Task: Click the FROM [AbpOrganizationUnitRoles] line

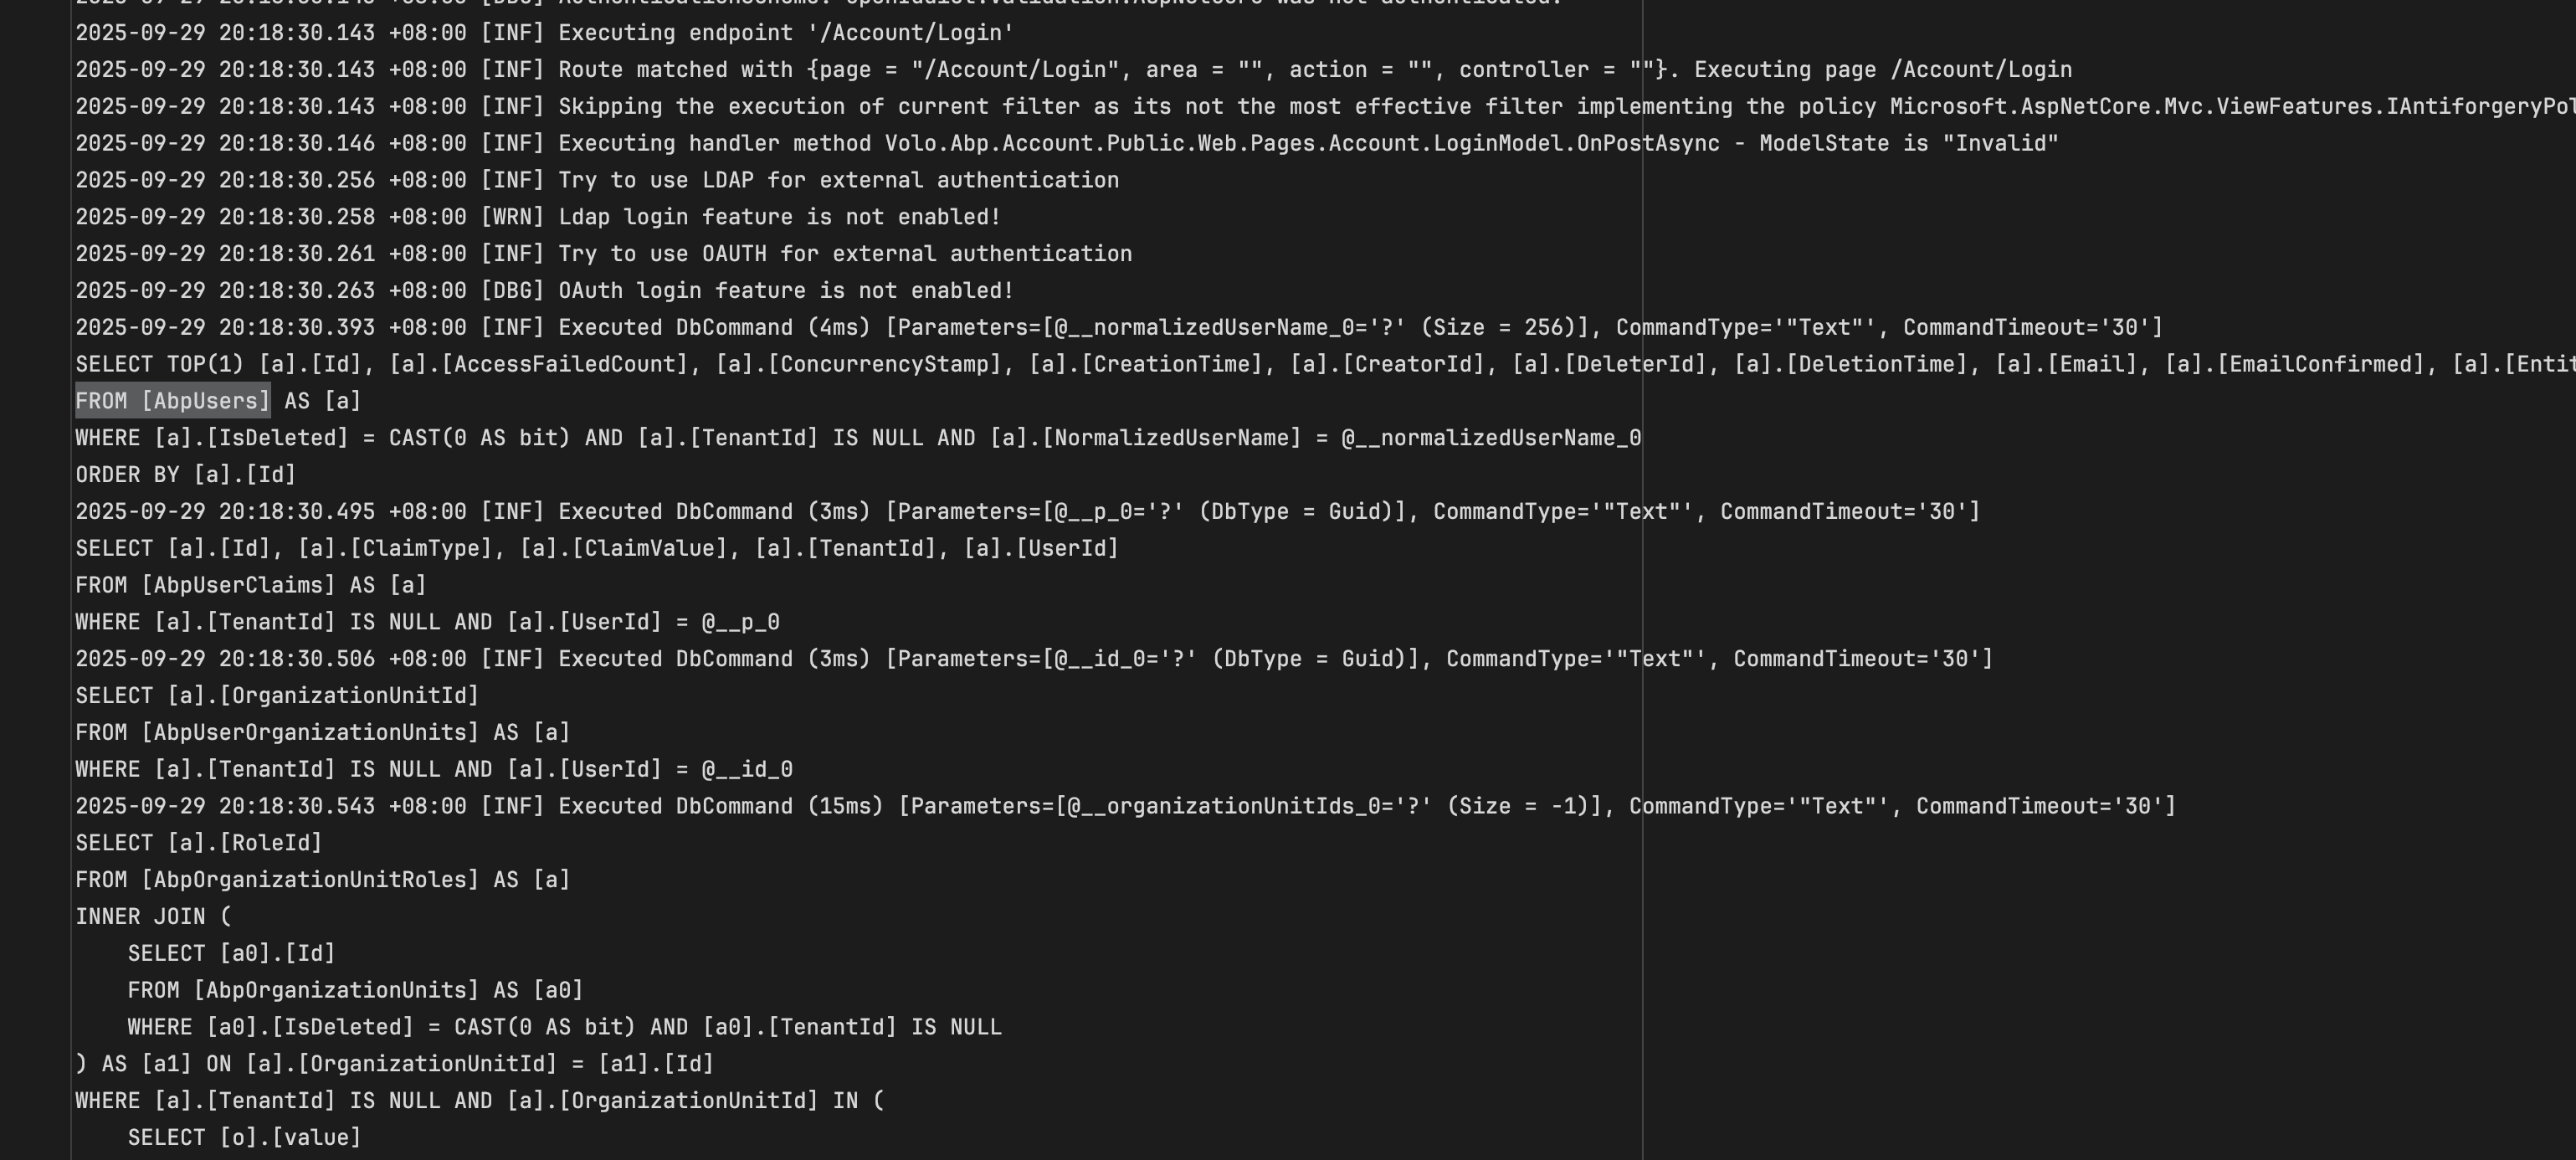Action: click(x=322, y=880)
